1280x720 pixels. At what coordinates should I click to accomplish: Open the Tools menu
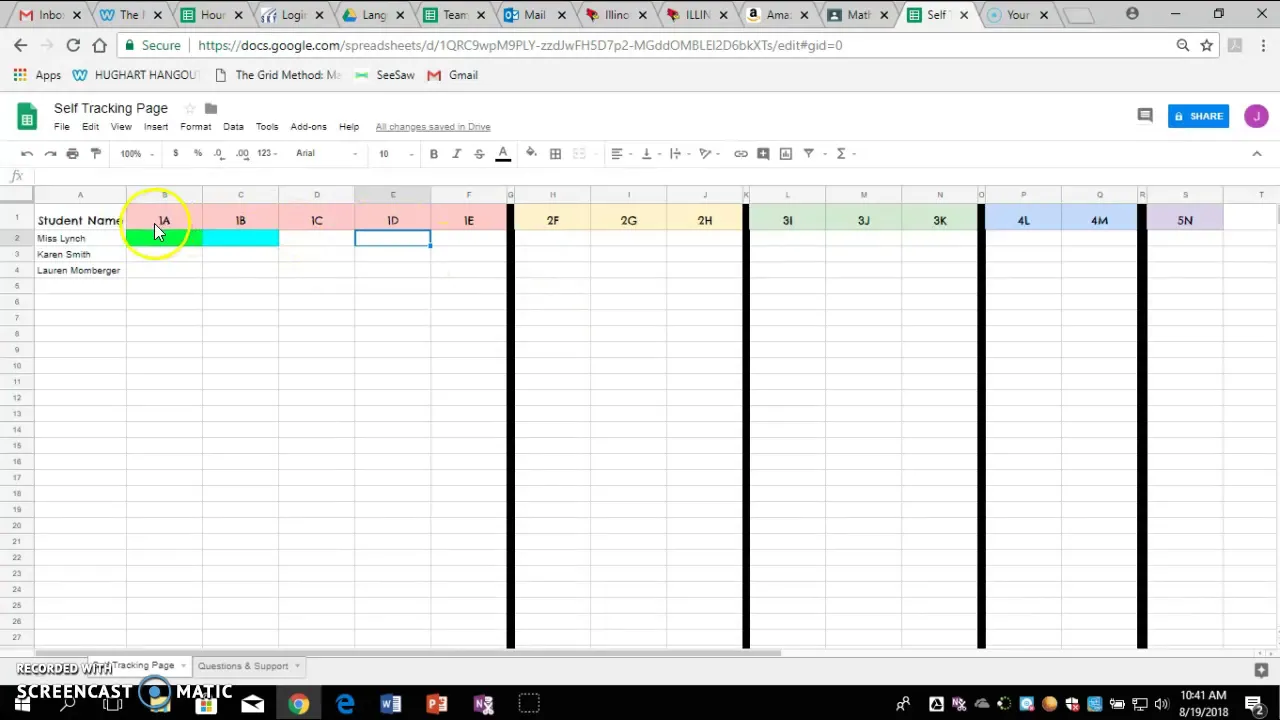267,127
